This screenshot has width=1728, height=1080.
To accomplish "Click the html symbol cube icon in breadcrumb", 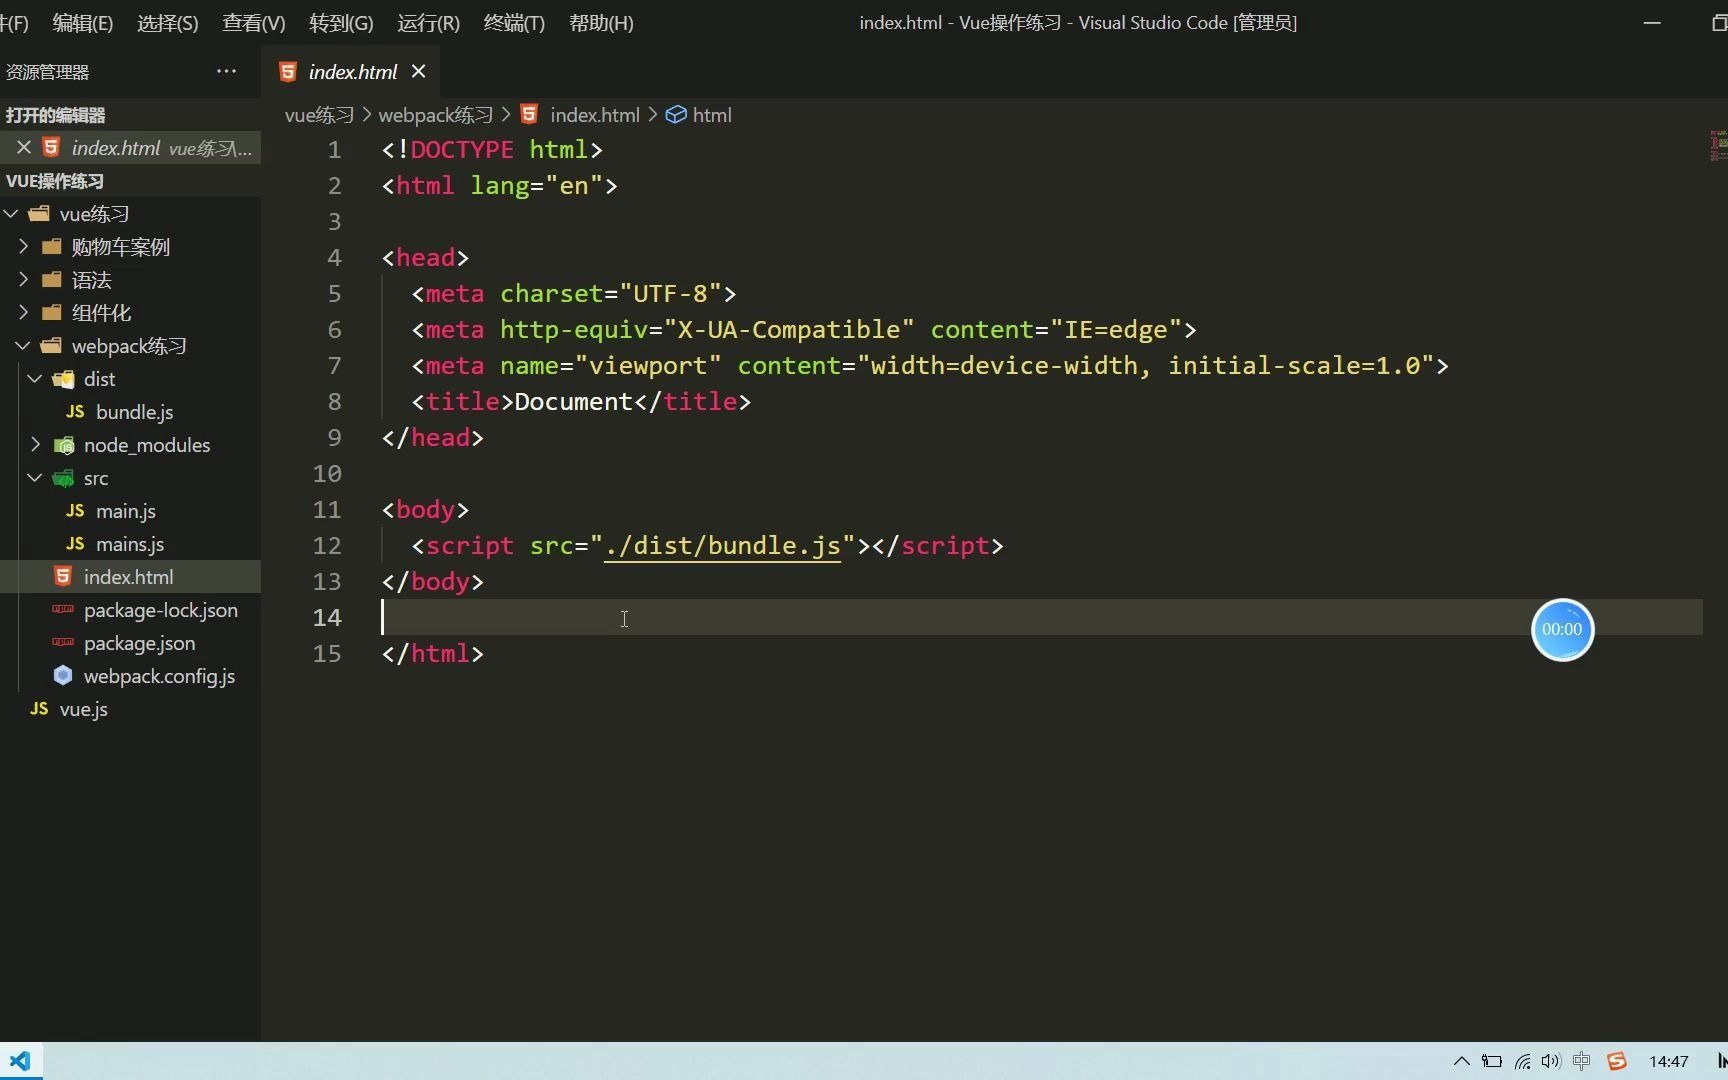I will click(676, 115).
